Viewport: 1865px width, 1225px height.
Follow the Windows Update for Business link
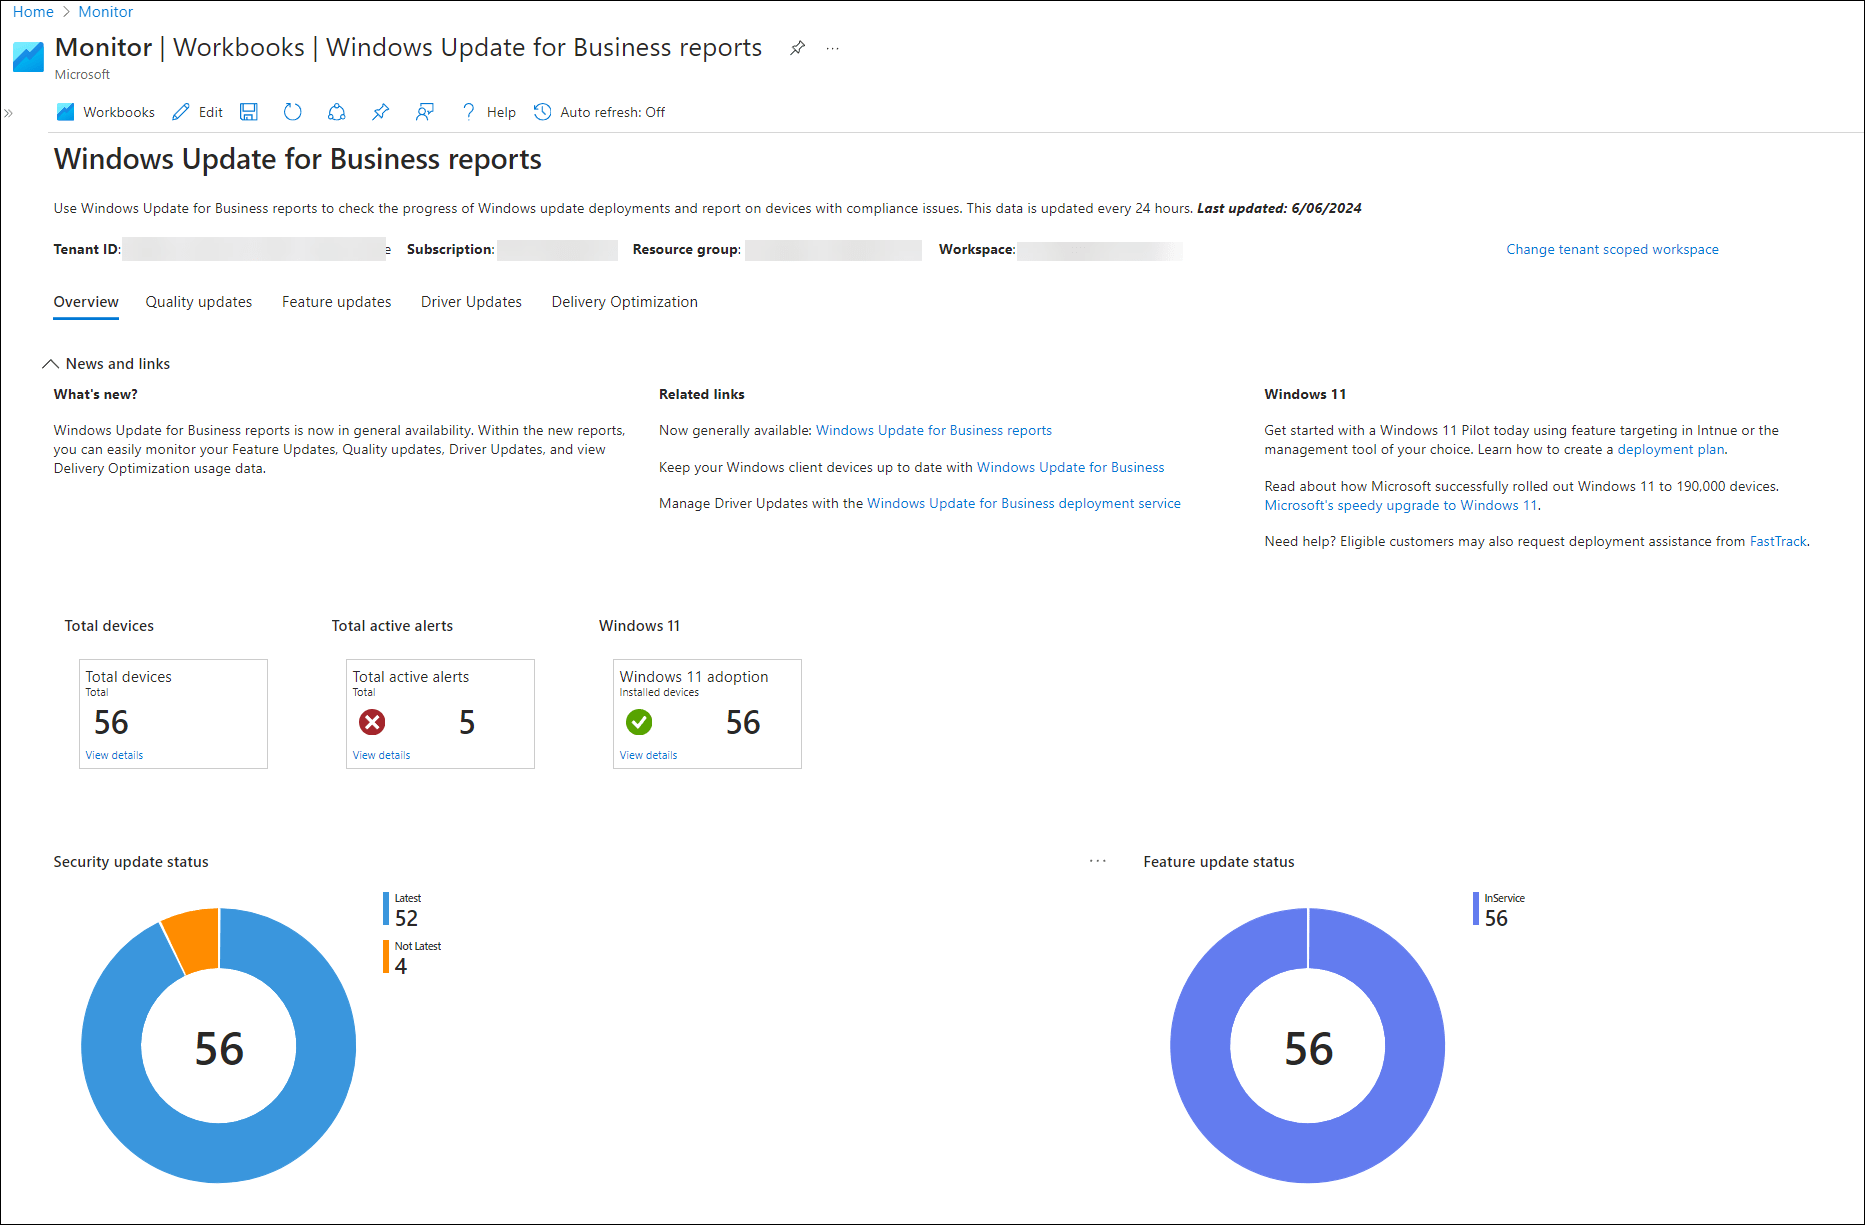point(1071,467)
